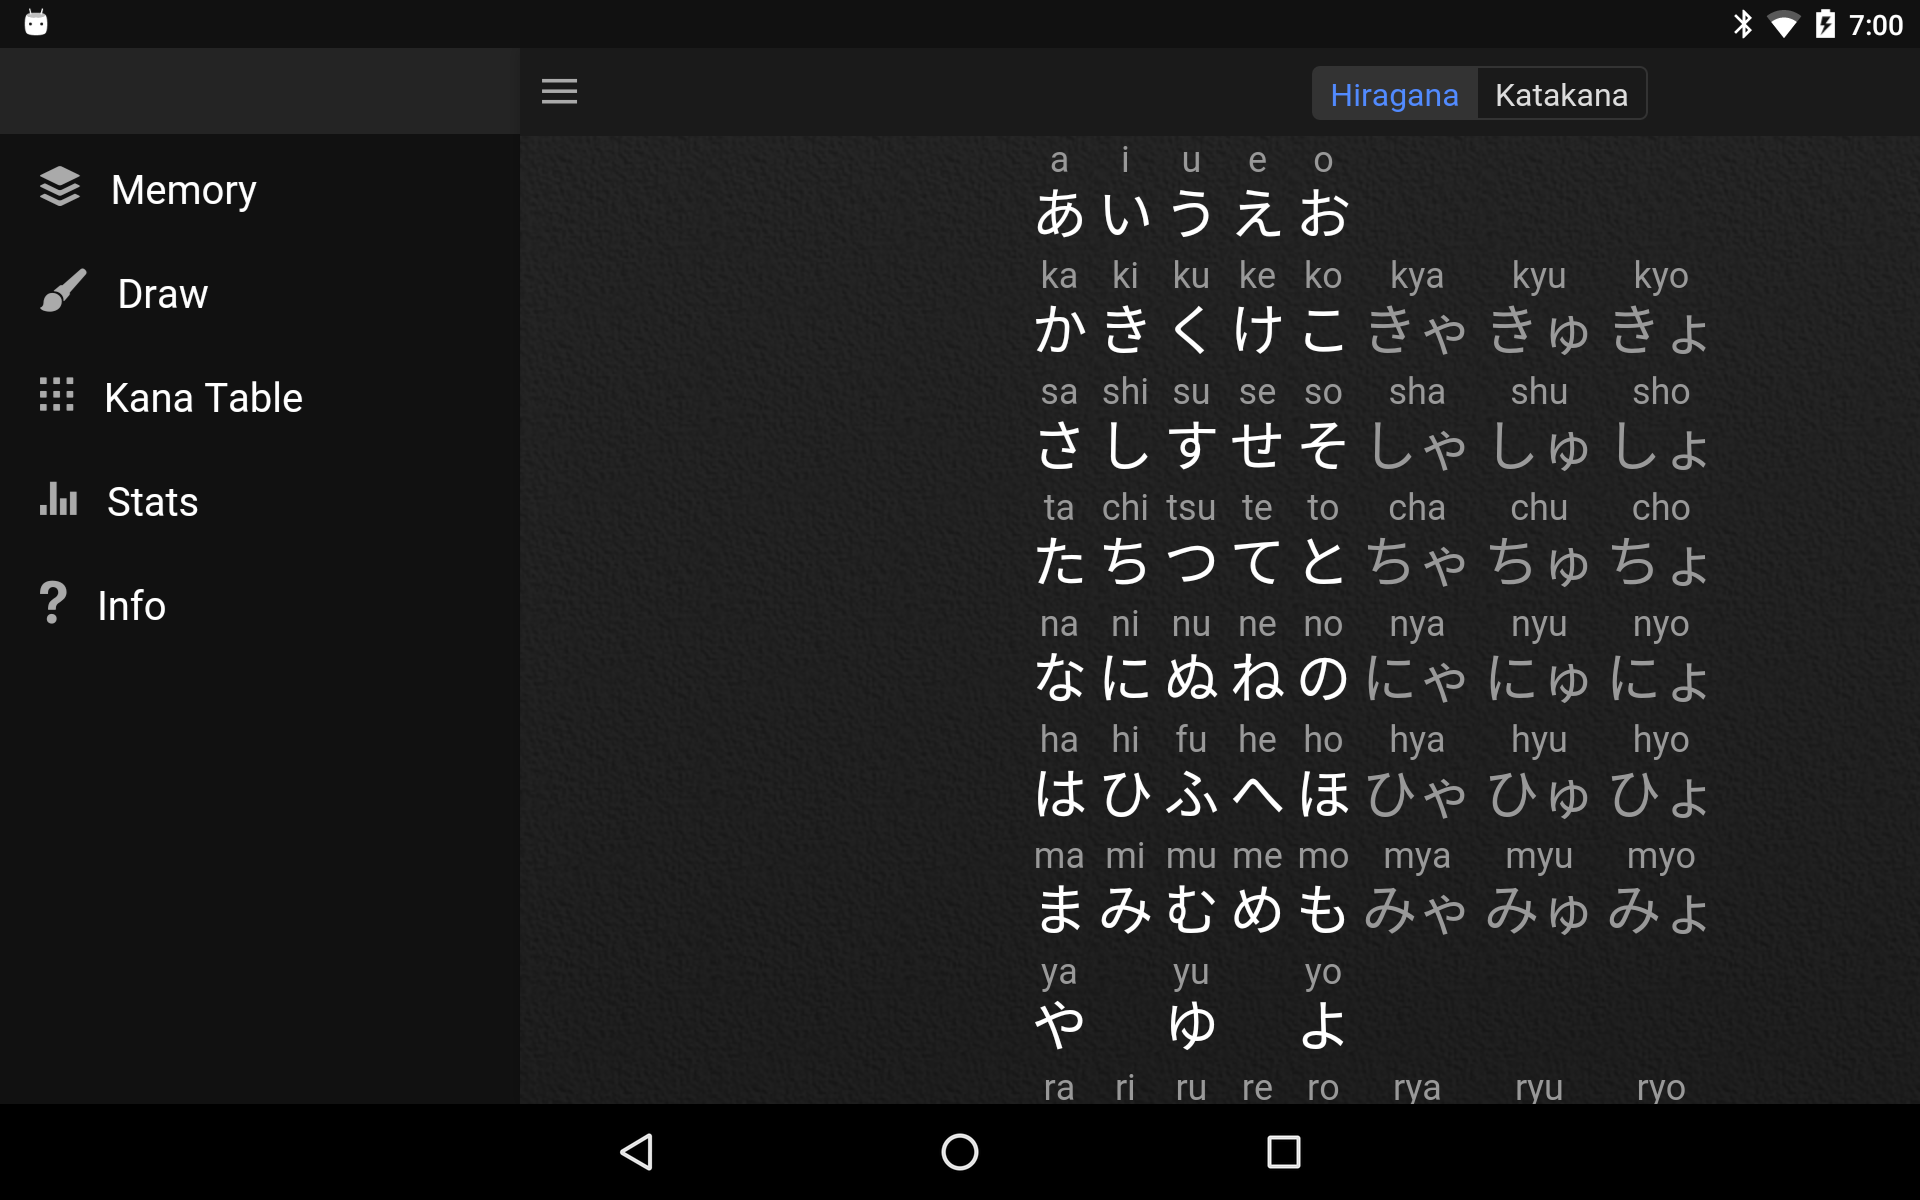Click the Info question mark icon
This screenshot has width=1920, height=1200.
pos(52,604)
